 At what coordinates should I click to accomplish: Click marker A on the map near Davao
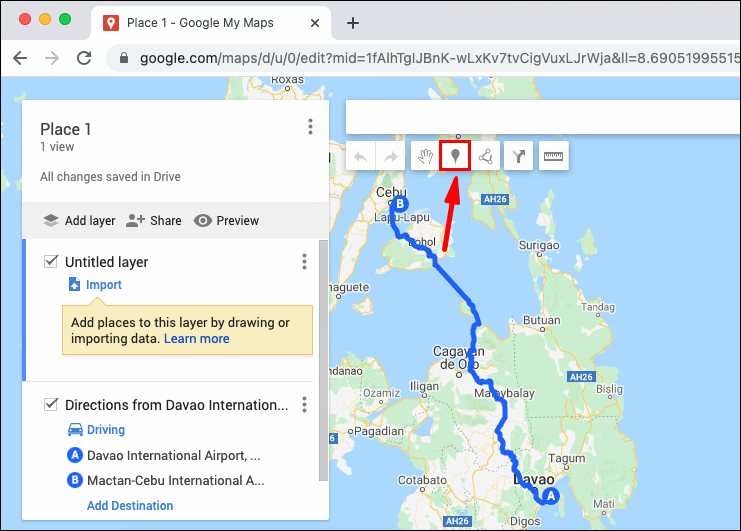click(551, 496)
